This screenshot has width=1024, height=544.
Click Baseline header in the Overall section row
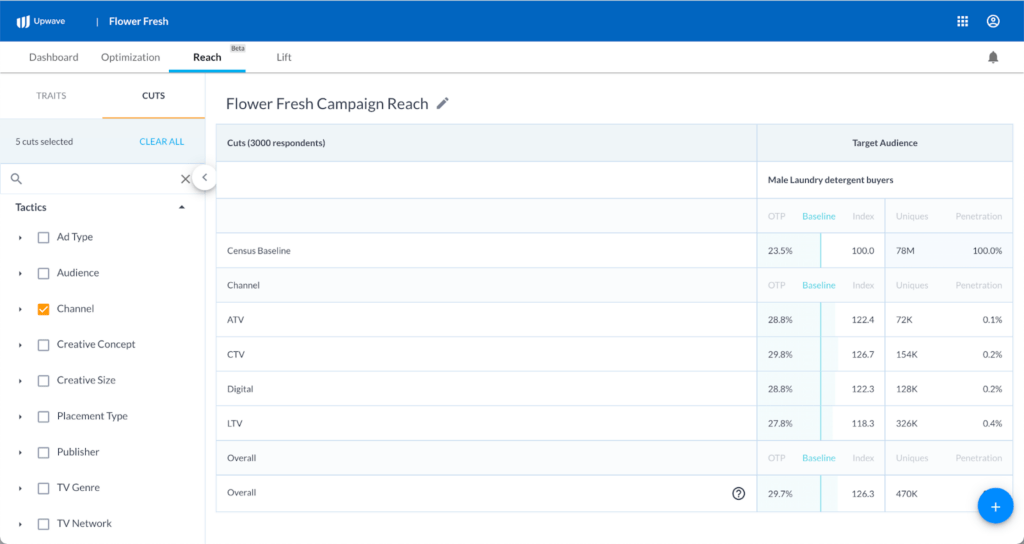click(818, 458)
